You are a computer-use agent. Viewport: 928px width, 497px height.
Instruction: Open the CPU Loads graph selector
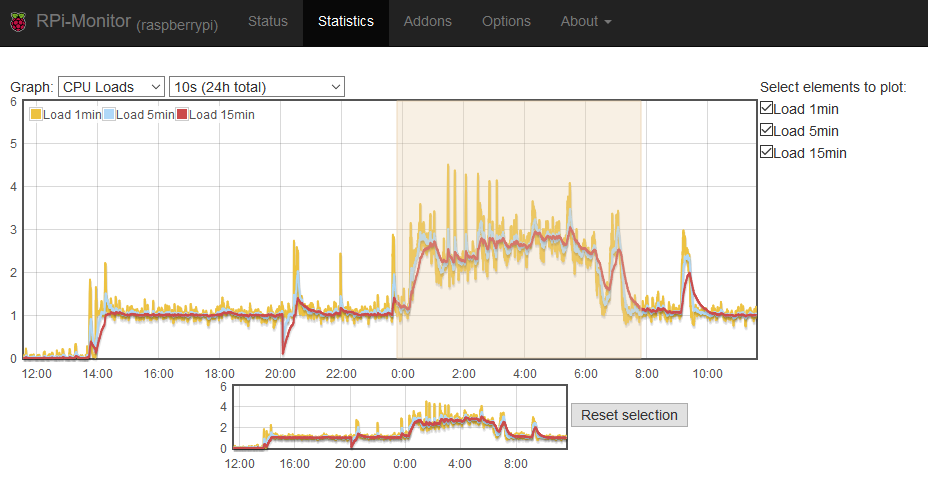(x=111, y=87)
